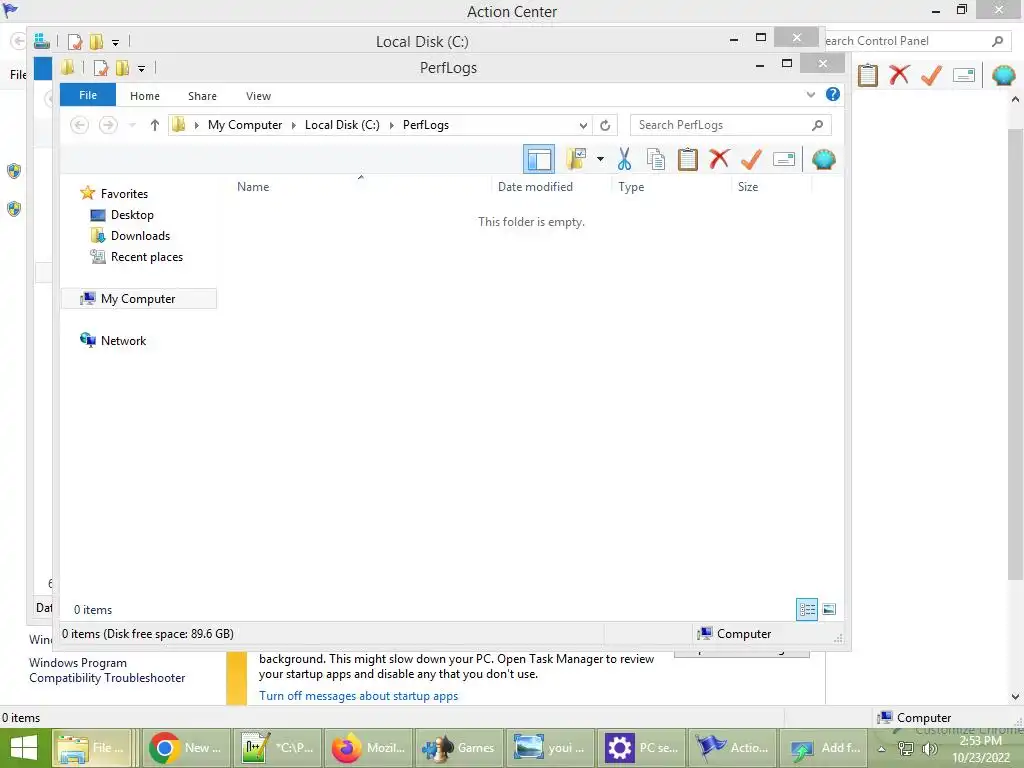Click the new folder quick access icon in PerfLogs title bar
1024x768 pixels.
[123, 68]
